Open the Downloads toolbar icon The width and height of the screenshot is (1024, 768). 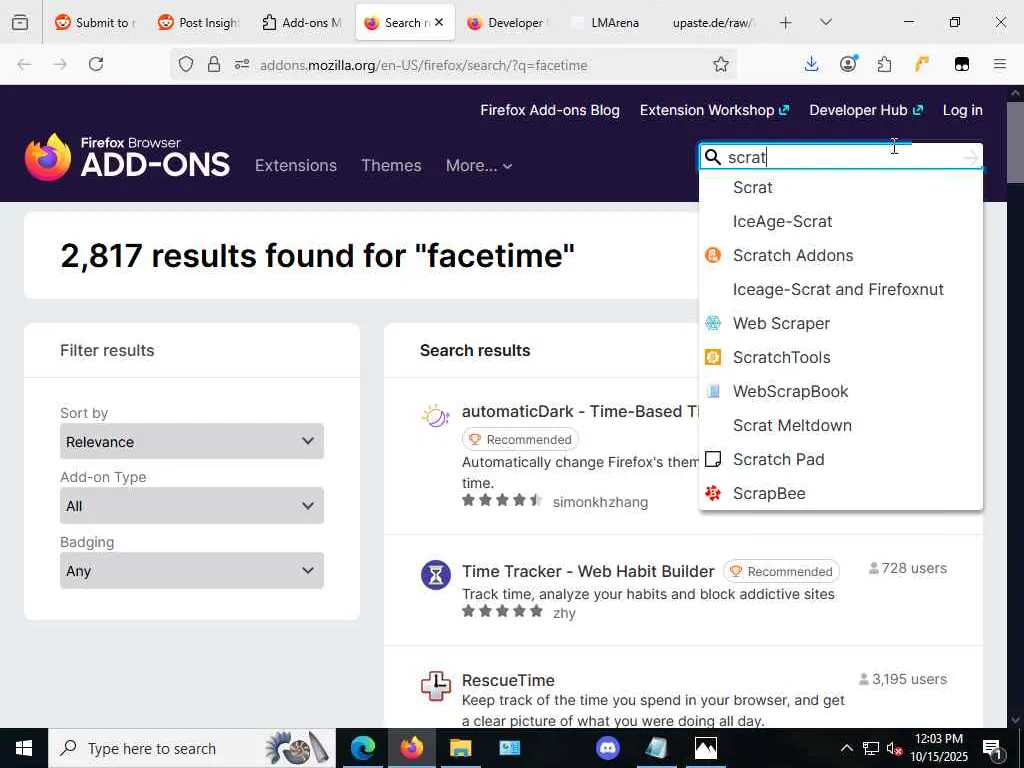[x=811, y=64]
